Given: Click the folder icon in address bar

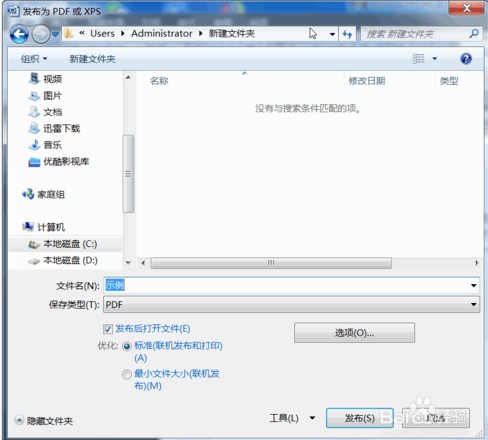Looking at the screenshot, I should tap(69, 34).
